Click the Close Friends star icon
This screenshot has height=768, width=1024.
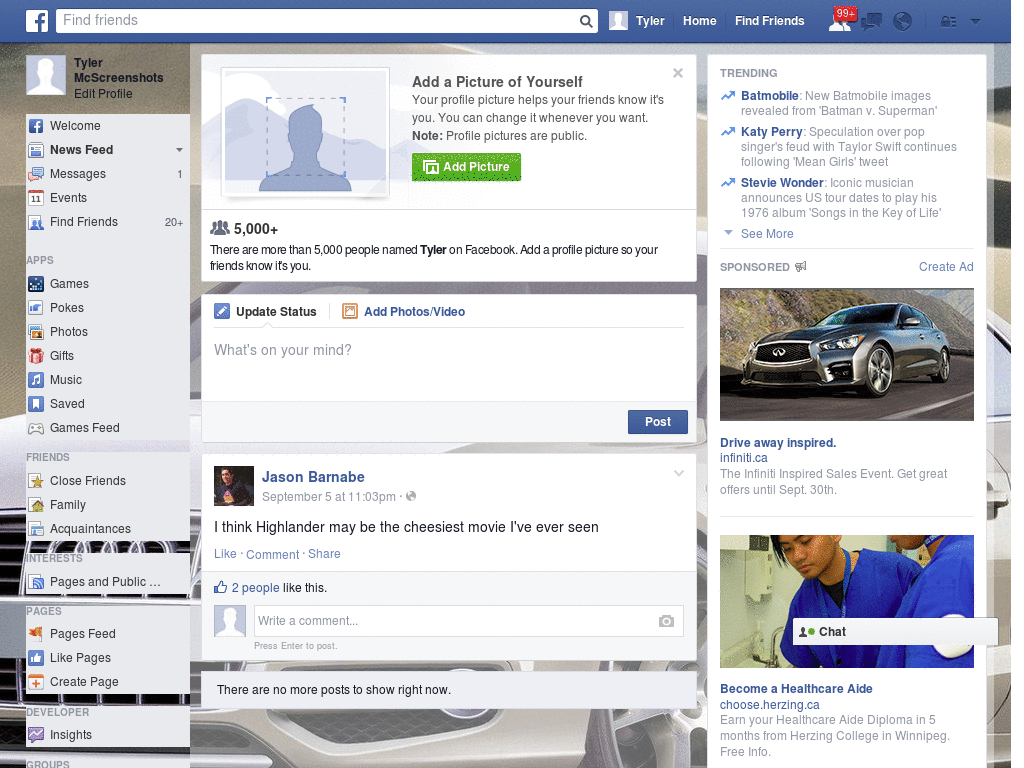[36, 481]
